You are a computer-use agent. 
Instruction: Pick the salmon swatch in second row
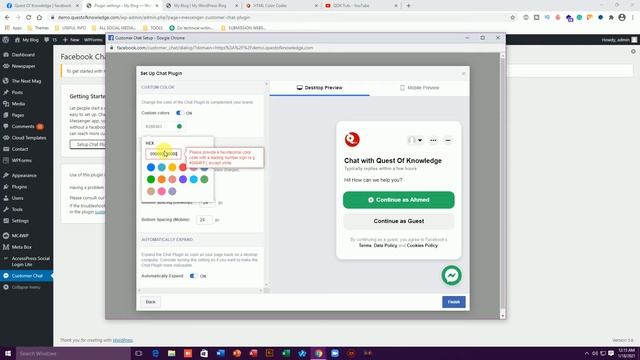172,179
